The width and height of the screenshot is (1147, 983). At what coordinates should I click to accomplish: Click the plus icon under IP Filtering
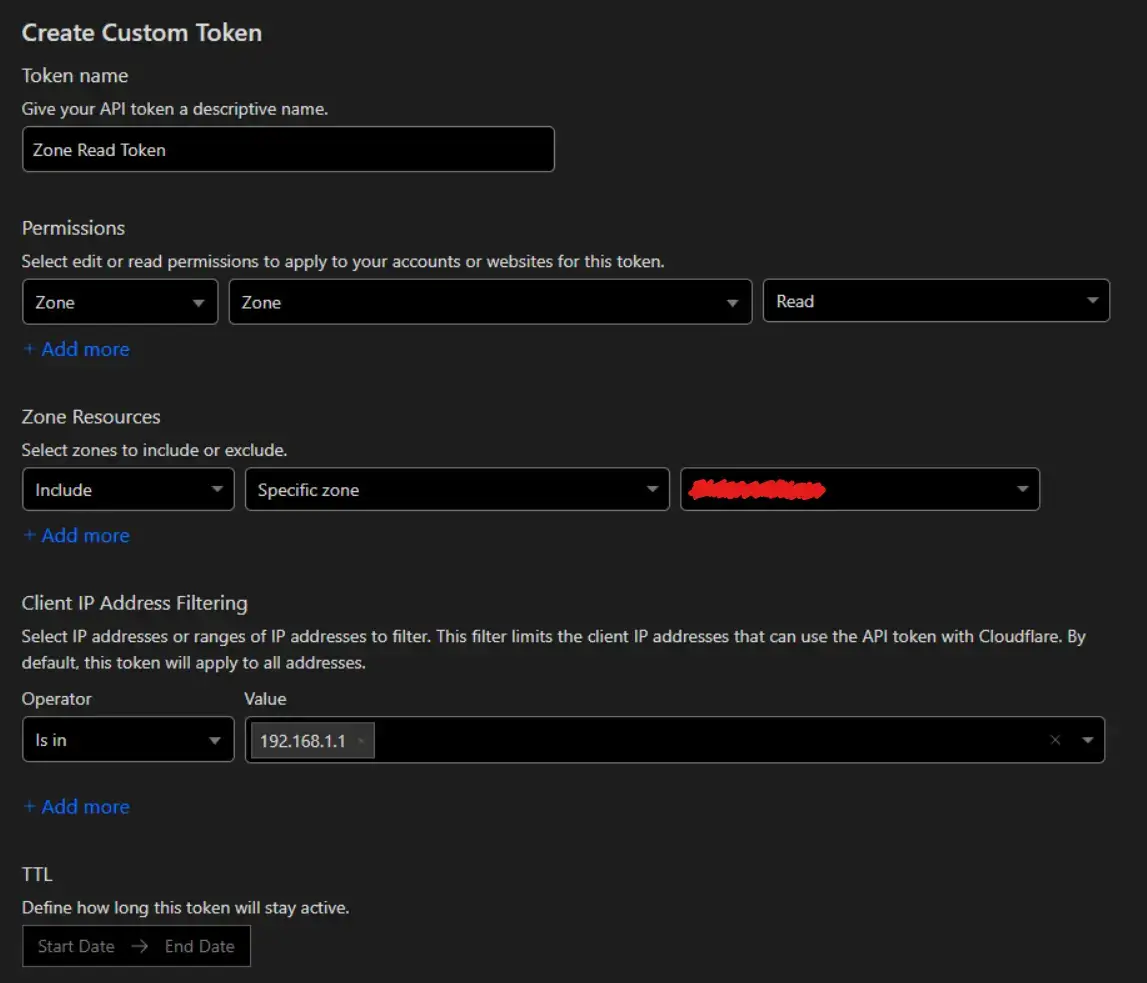pyautogui.click(x=29, y=806)
